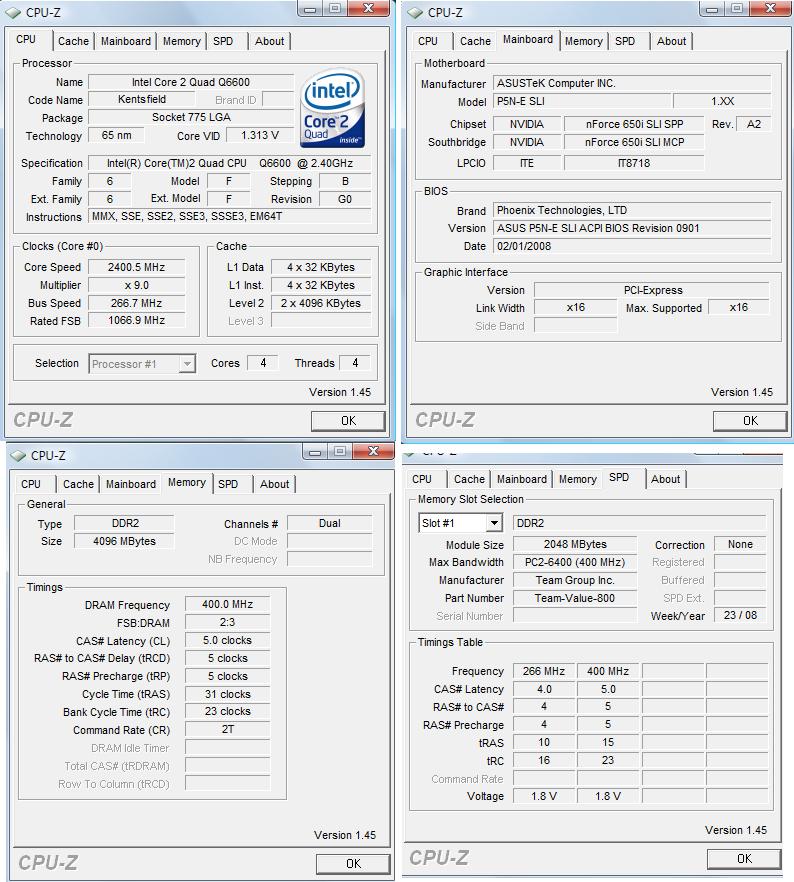Maximize the Mainboard tab window
The width and height of the screenshot is (794, 882).
tap(737, 8)
